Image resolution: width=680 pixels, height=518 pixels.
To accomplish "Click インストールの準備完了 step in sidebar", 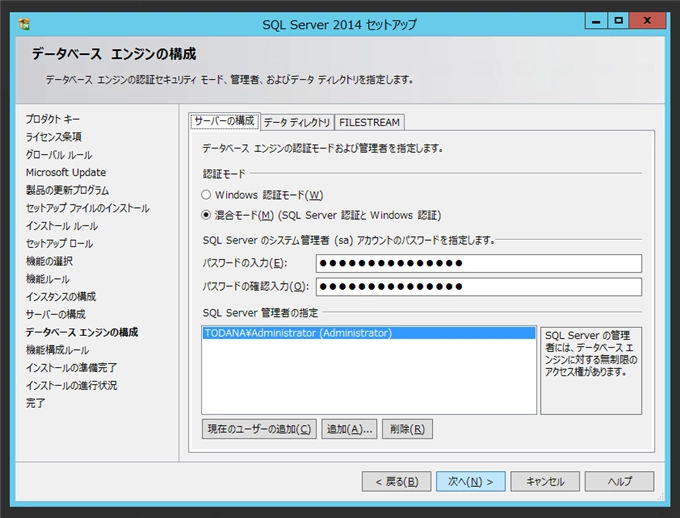I will (x=71, y=367).
